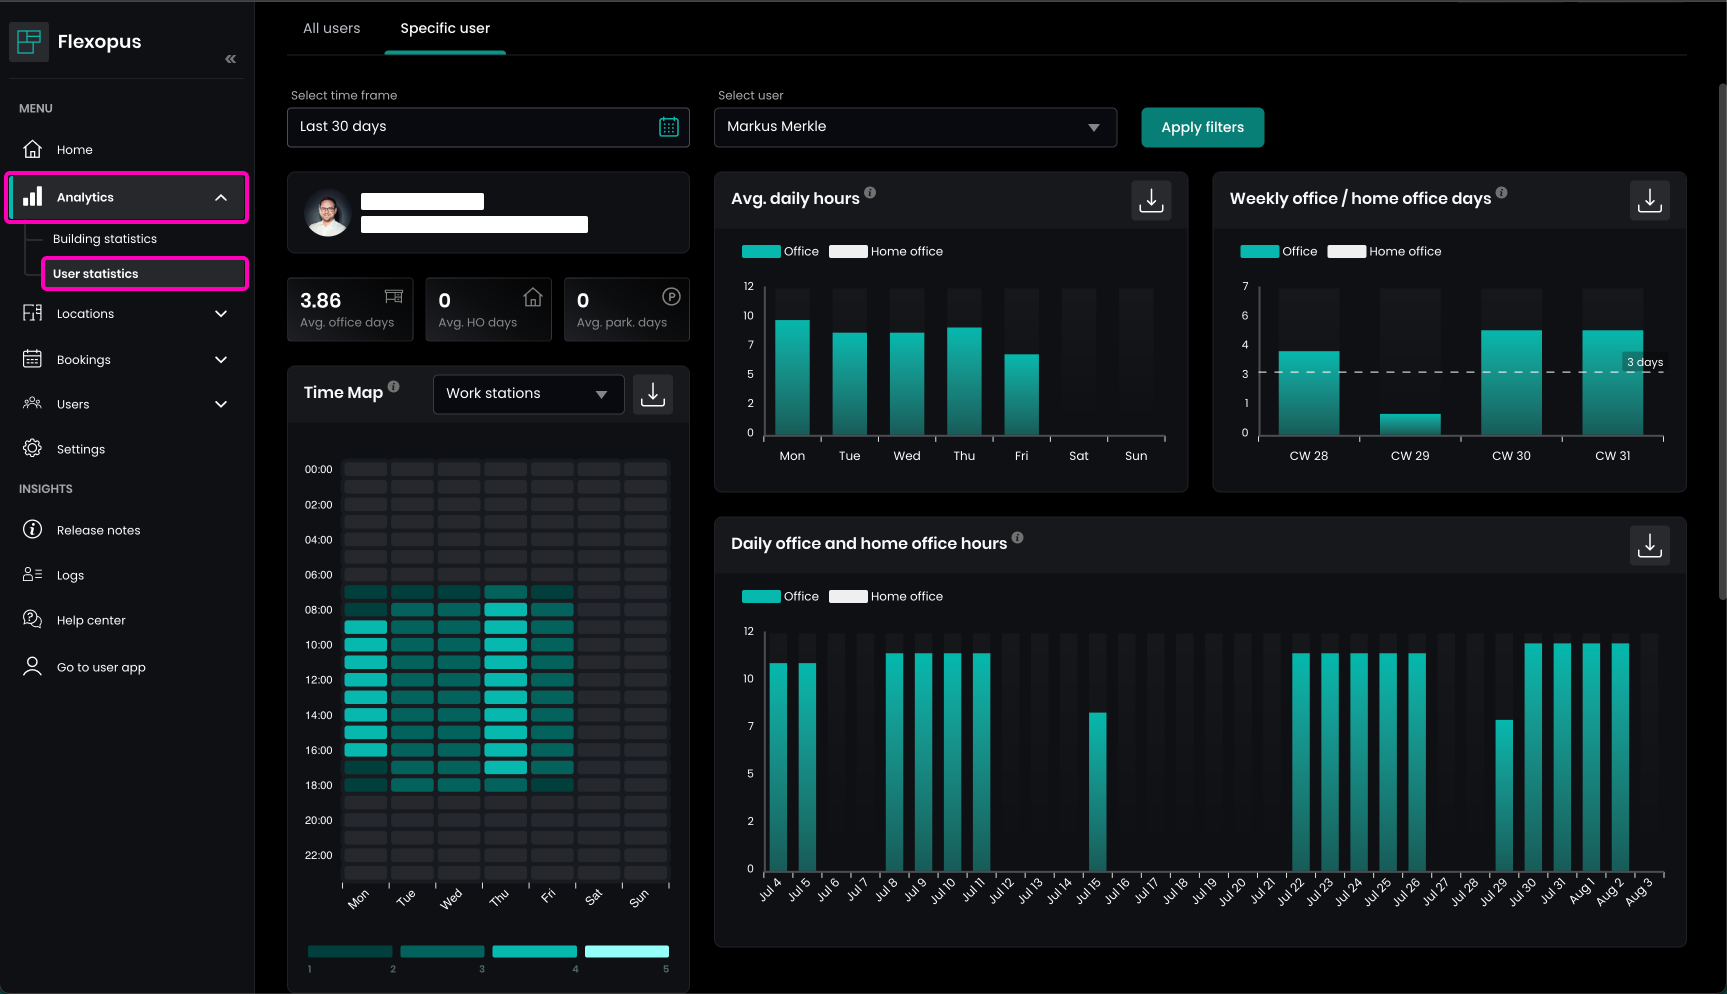This screenshot has width=1727, height=994.
Task: Switch to the All users tab
Action: [331, 28]
